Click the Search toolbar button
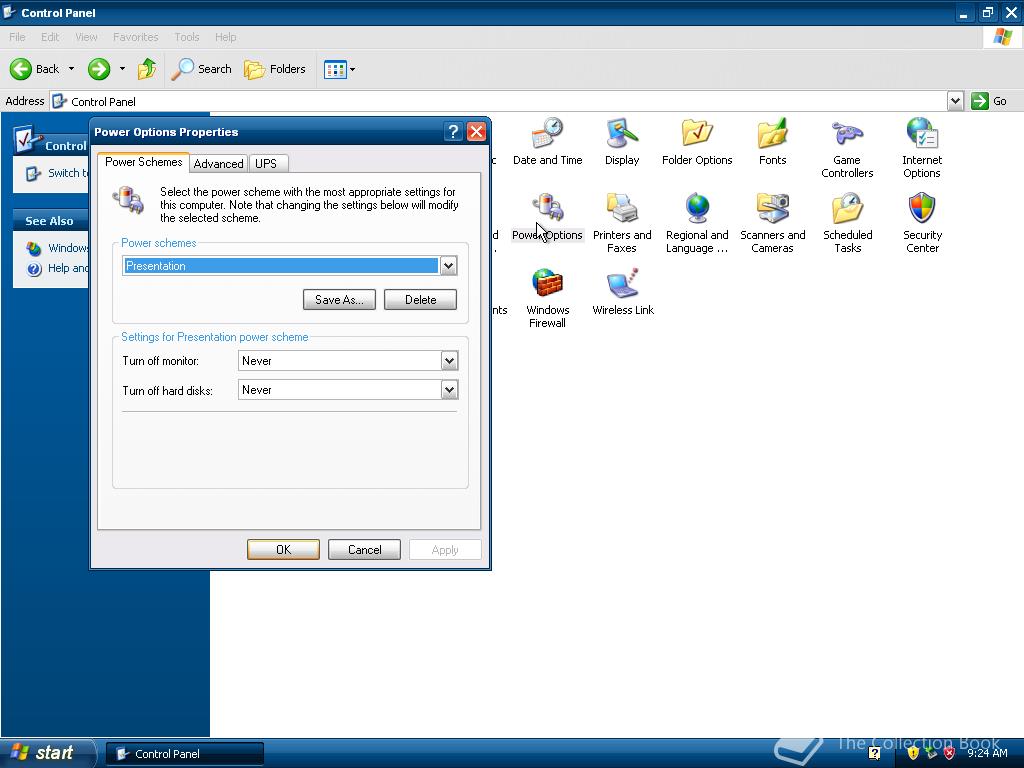This screenshot has height=768, width=1024. 201,69
